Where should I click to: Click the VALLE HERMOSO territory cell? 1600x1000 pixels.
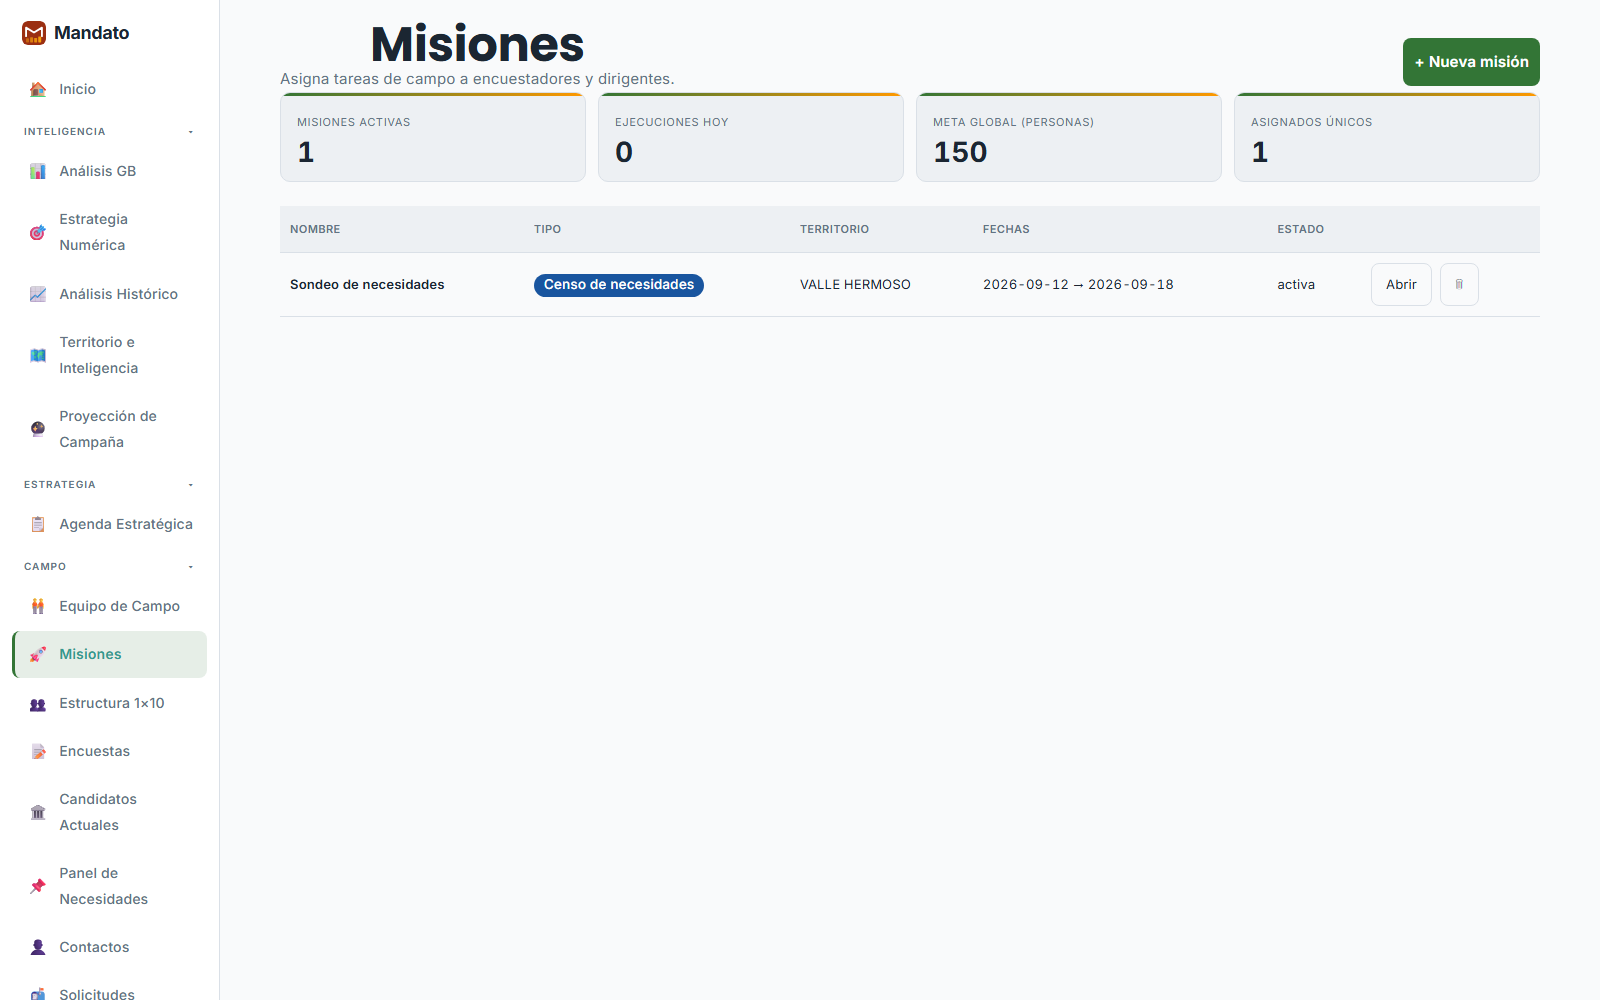pyautogui.click(x=855, y=285)
